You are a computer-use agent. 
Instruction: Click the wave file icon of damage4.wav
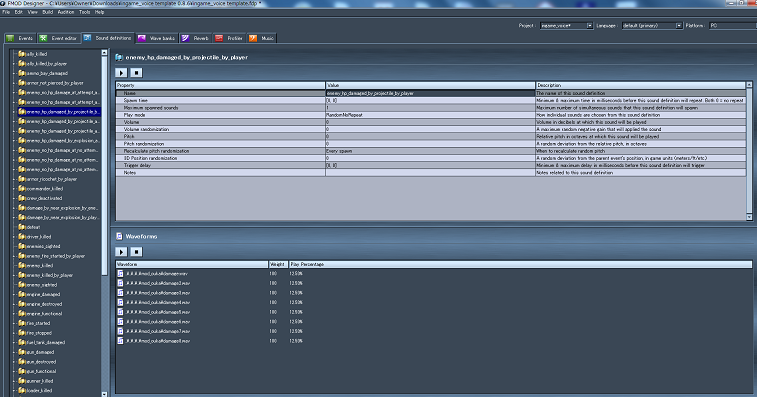[120, 302]
